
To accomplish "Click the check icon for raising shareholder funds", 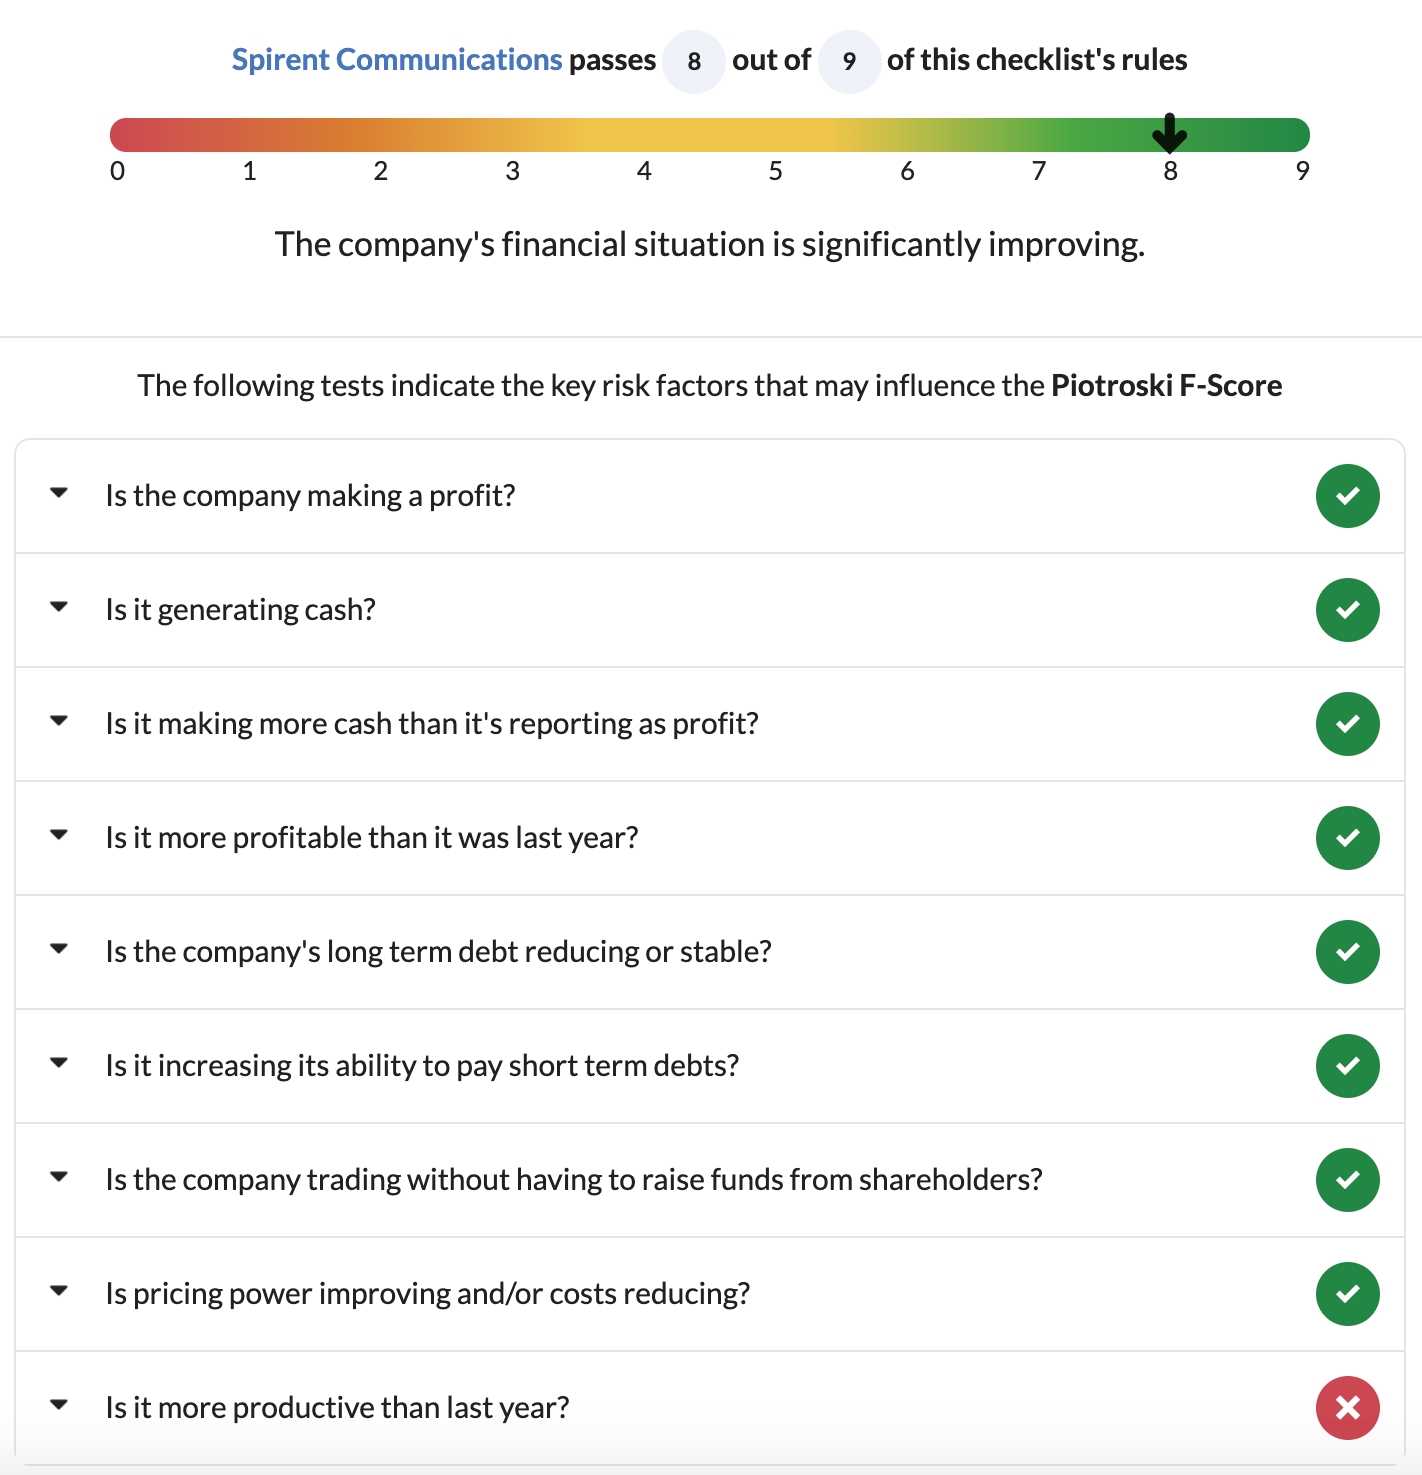I will tap(1347, 1180).
